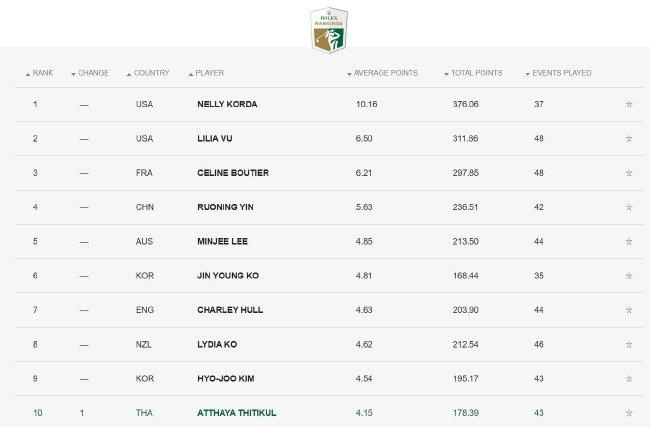Viewport: 650px width, 427px height.
Task: Sort by Change column header
Action: [90, 73]
